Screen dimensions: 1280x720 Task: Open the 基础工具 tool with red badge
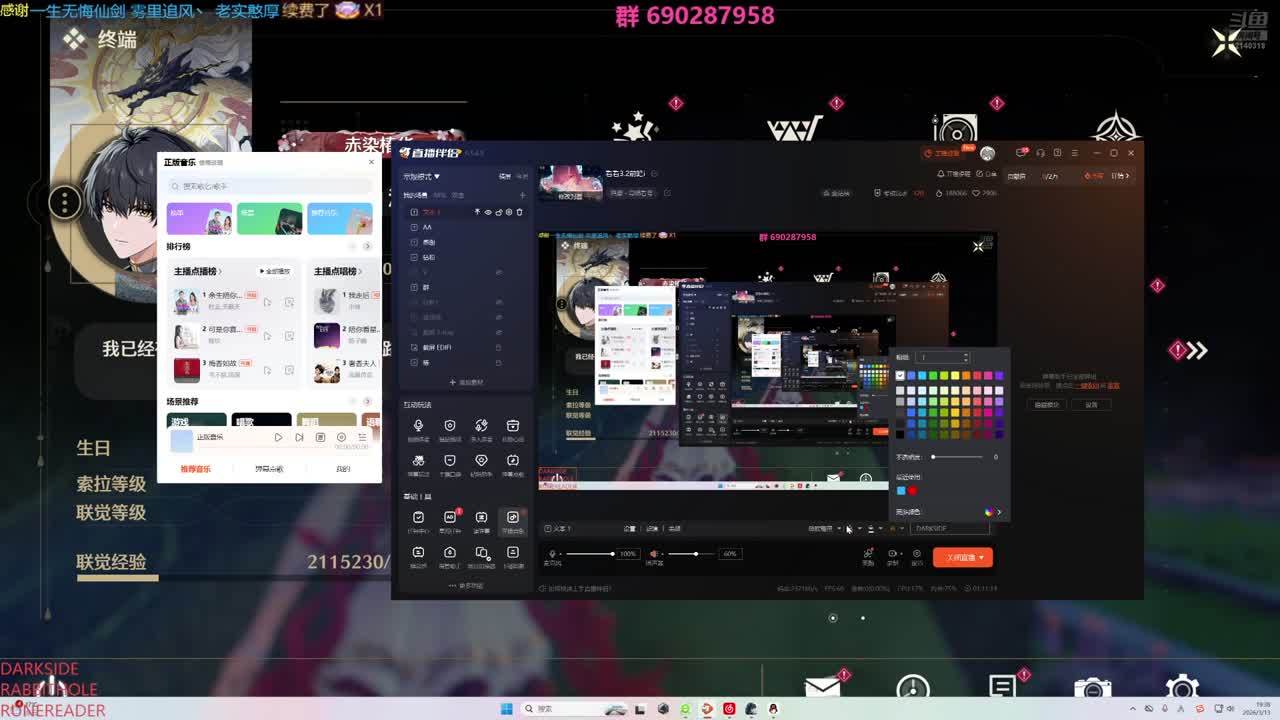(450, 520)
